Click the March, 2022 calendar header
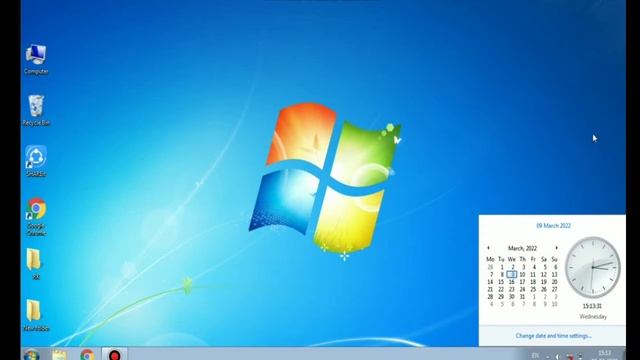 522,248
